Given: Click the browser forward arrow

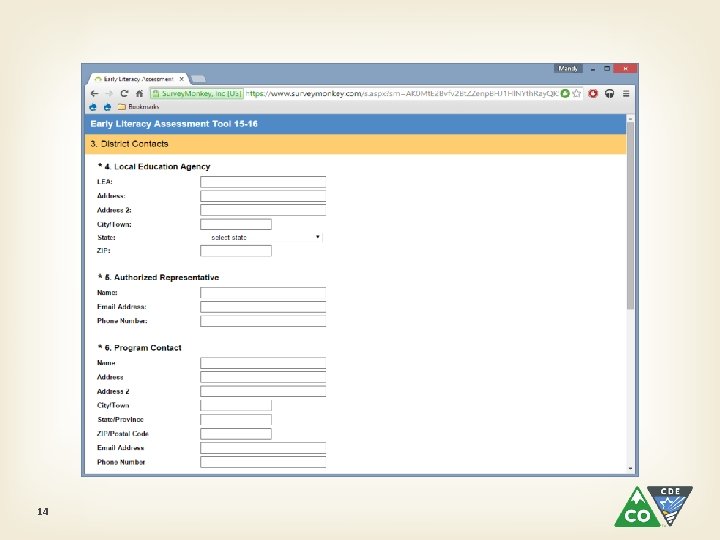Looking at the screenshot, I should pyautogui.click(x=109, y=94).
